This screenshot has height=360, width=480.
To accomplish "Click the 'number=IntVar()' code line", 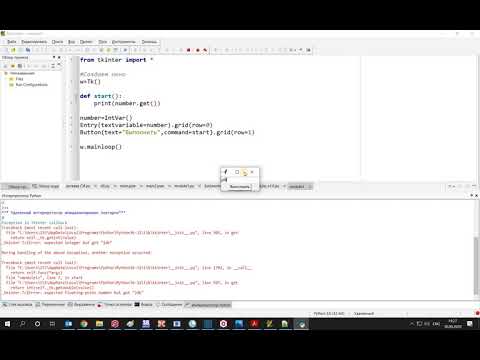I will point(106,118).
